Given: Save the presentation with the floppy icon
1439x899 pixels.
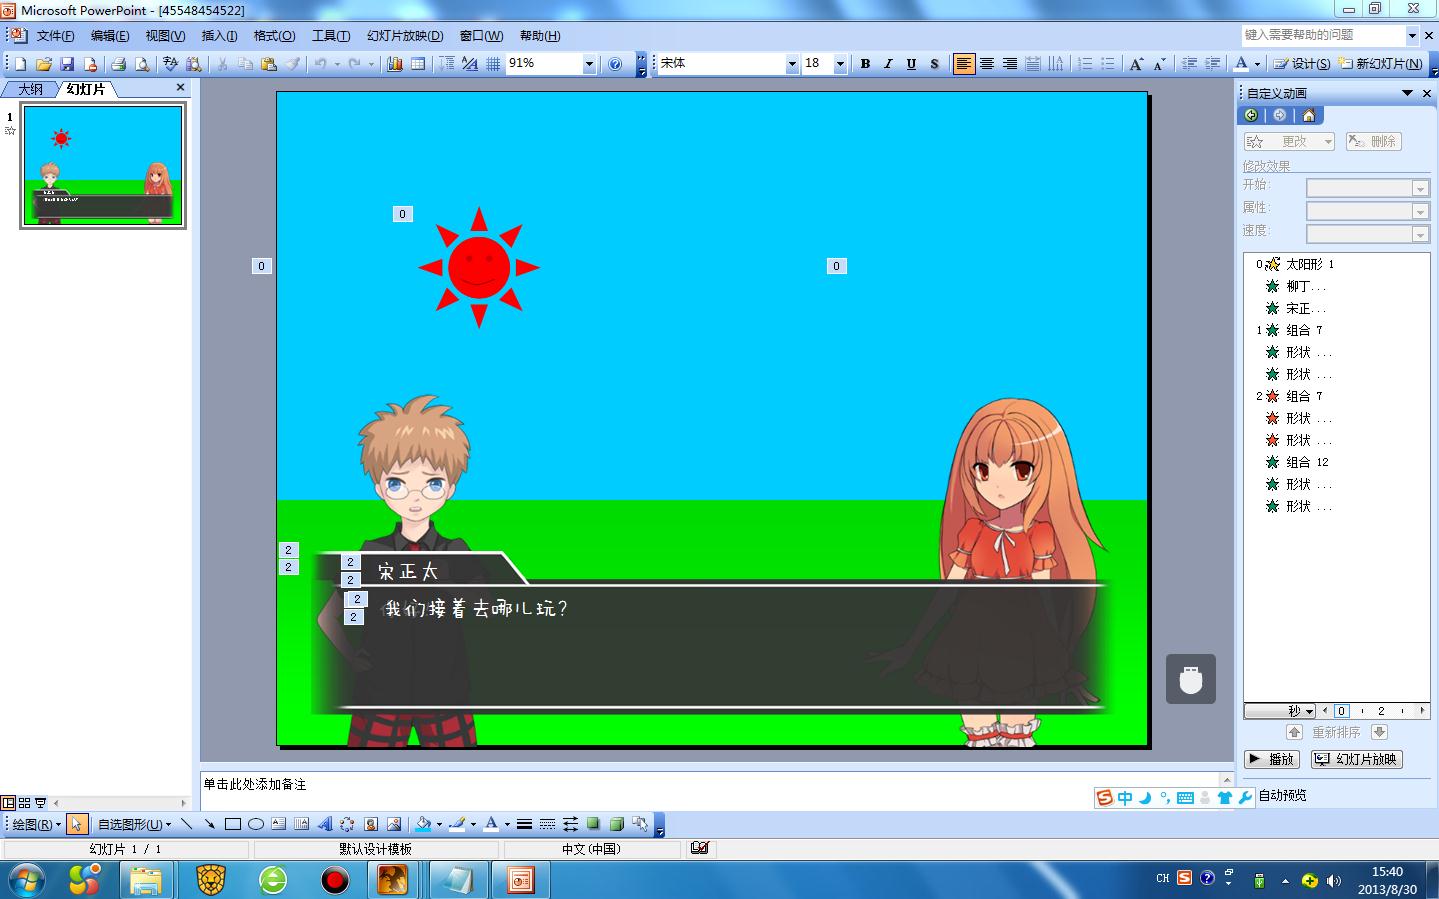Looking at the screenshot, I should point(67,64).
